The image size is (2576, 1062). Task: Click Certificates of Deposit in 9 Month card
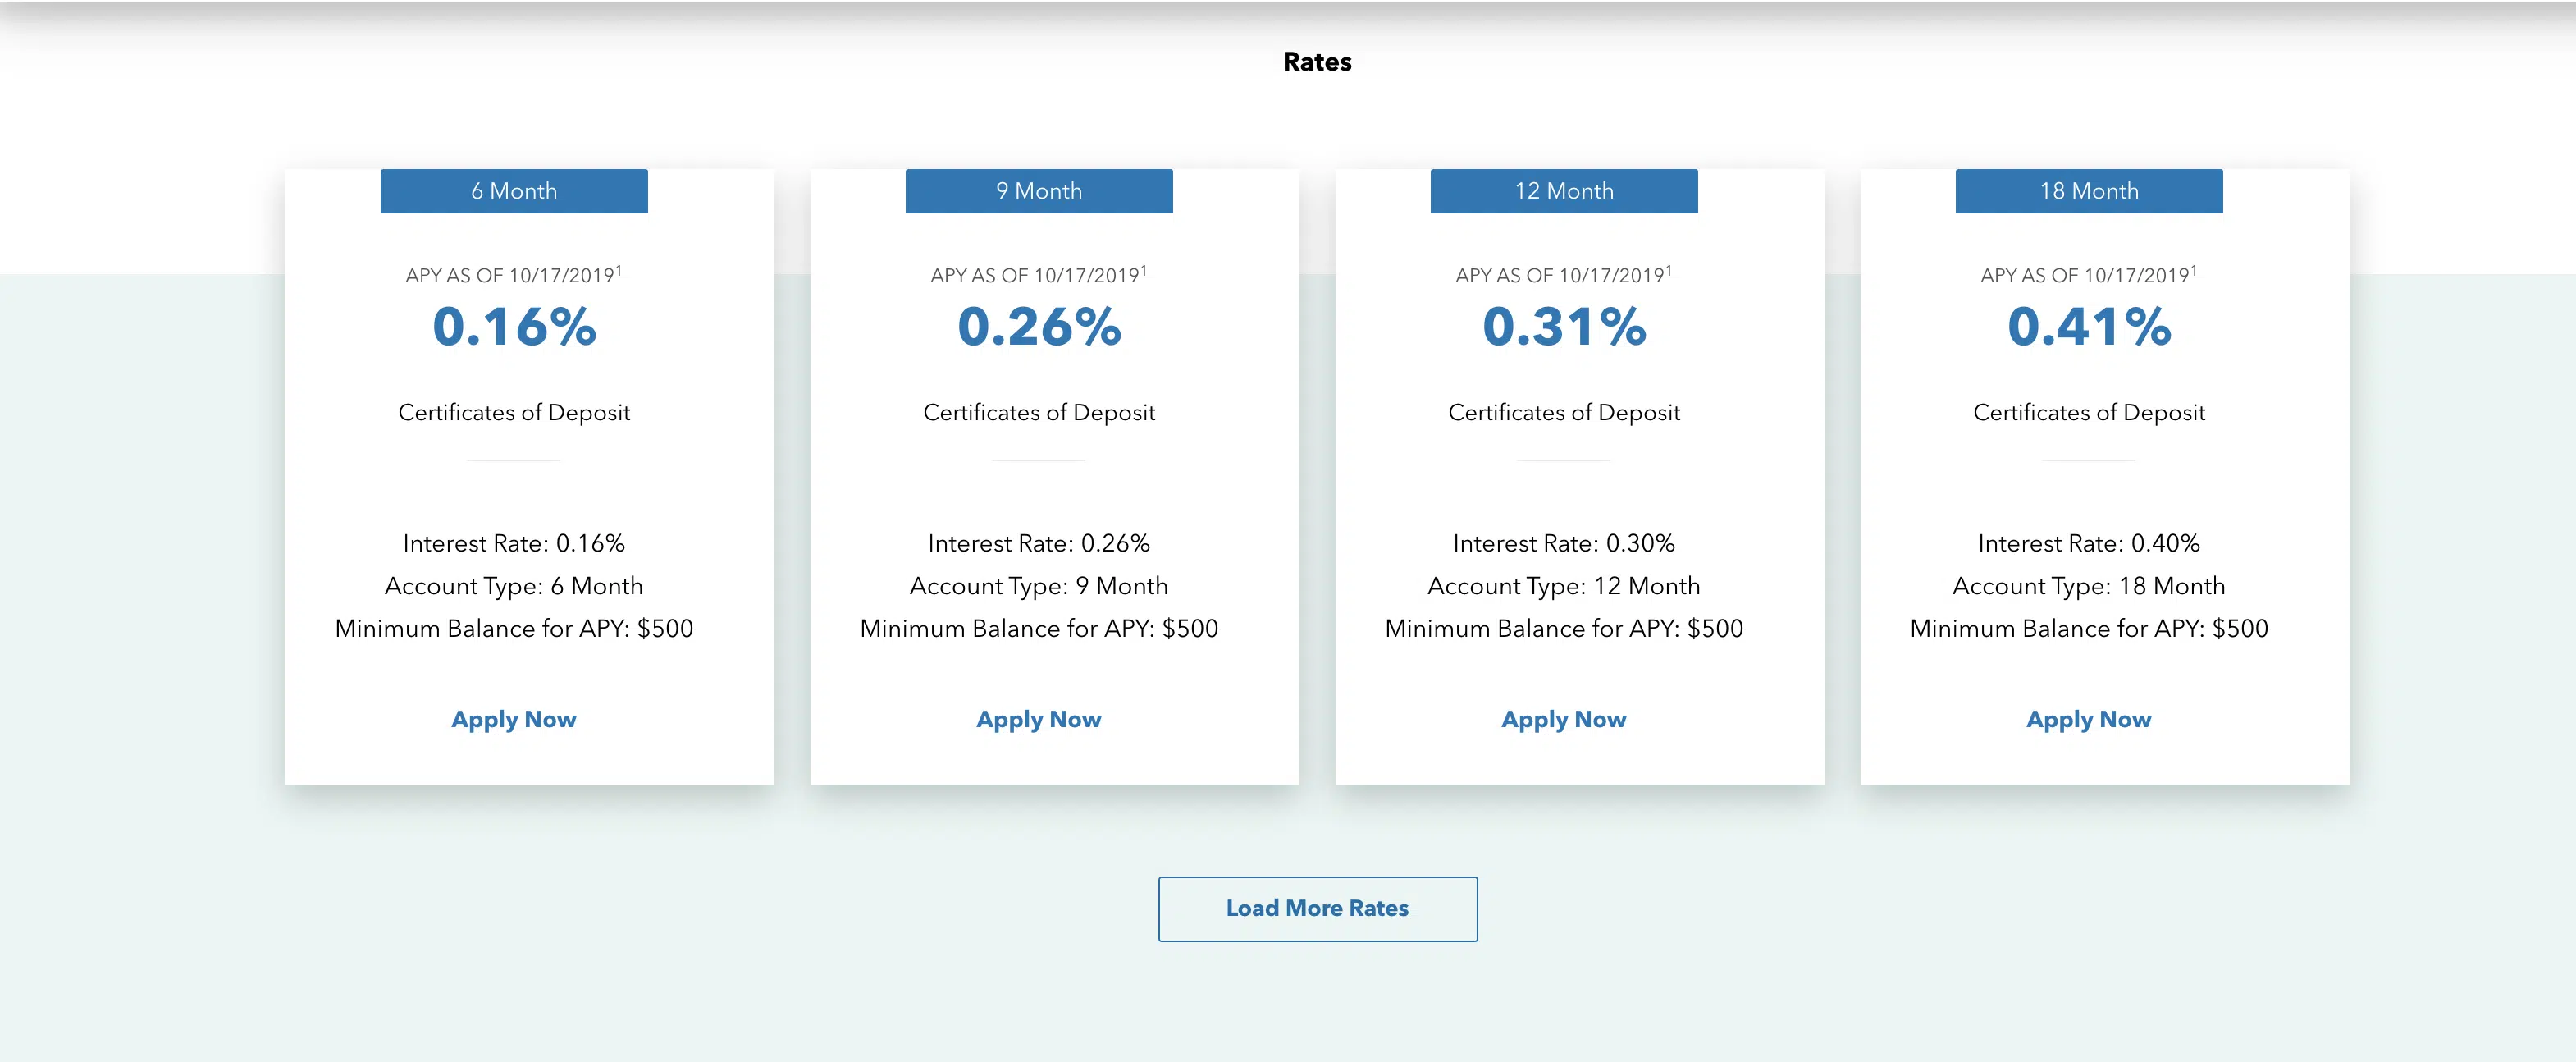coord(1038,412)
